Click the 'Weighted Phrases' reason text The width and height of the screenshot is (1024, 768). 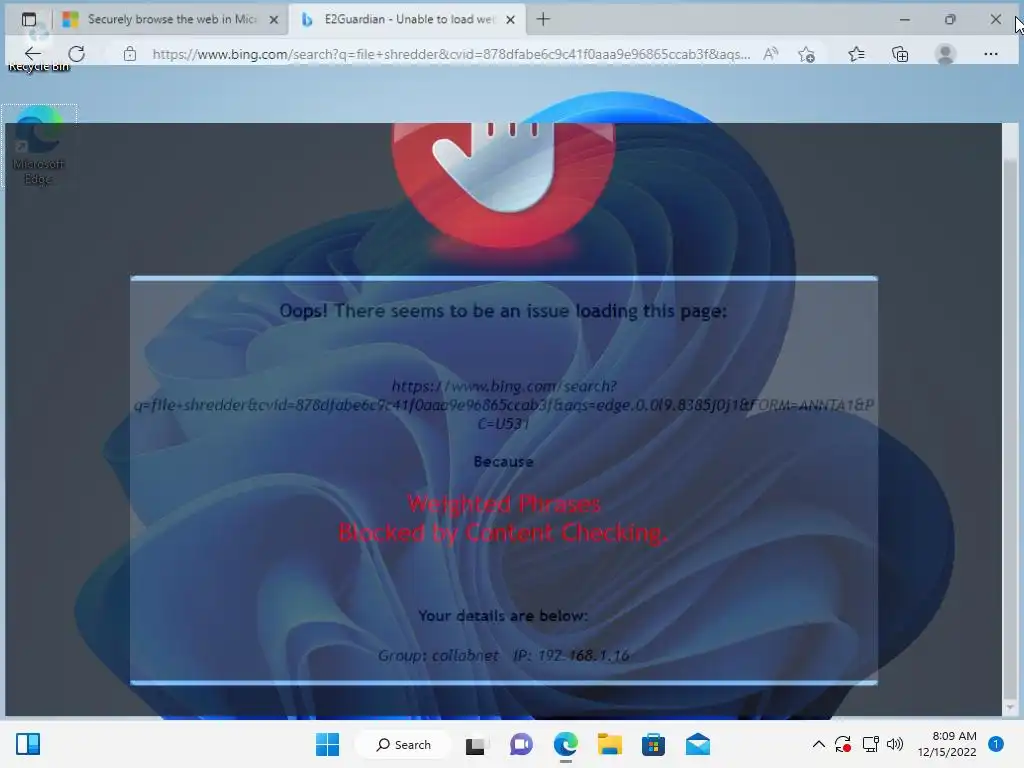(504, 504)
